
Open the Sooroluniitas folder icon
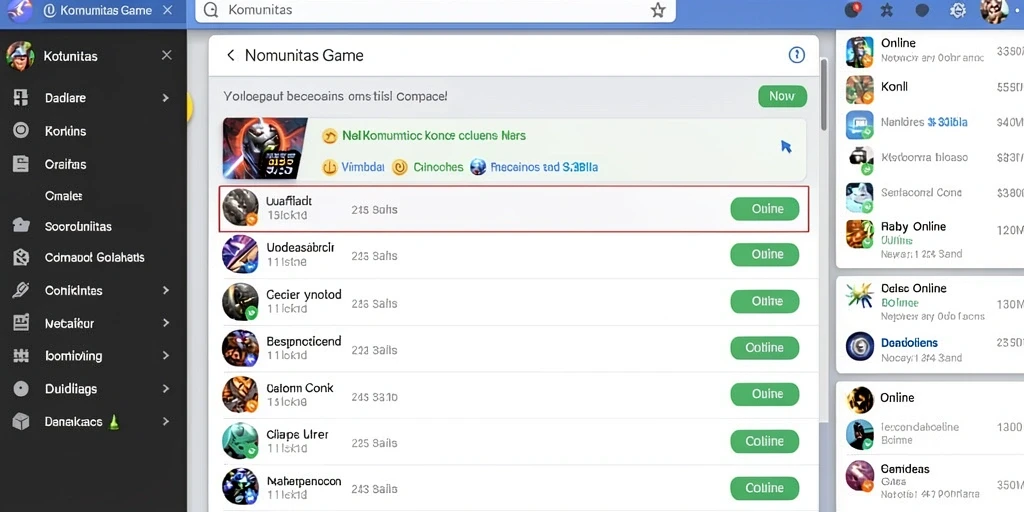pos(21,226)
